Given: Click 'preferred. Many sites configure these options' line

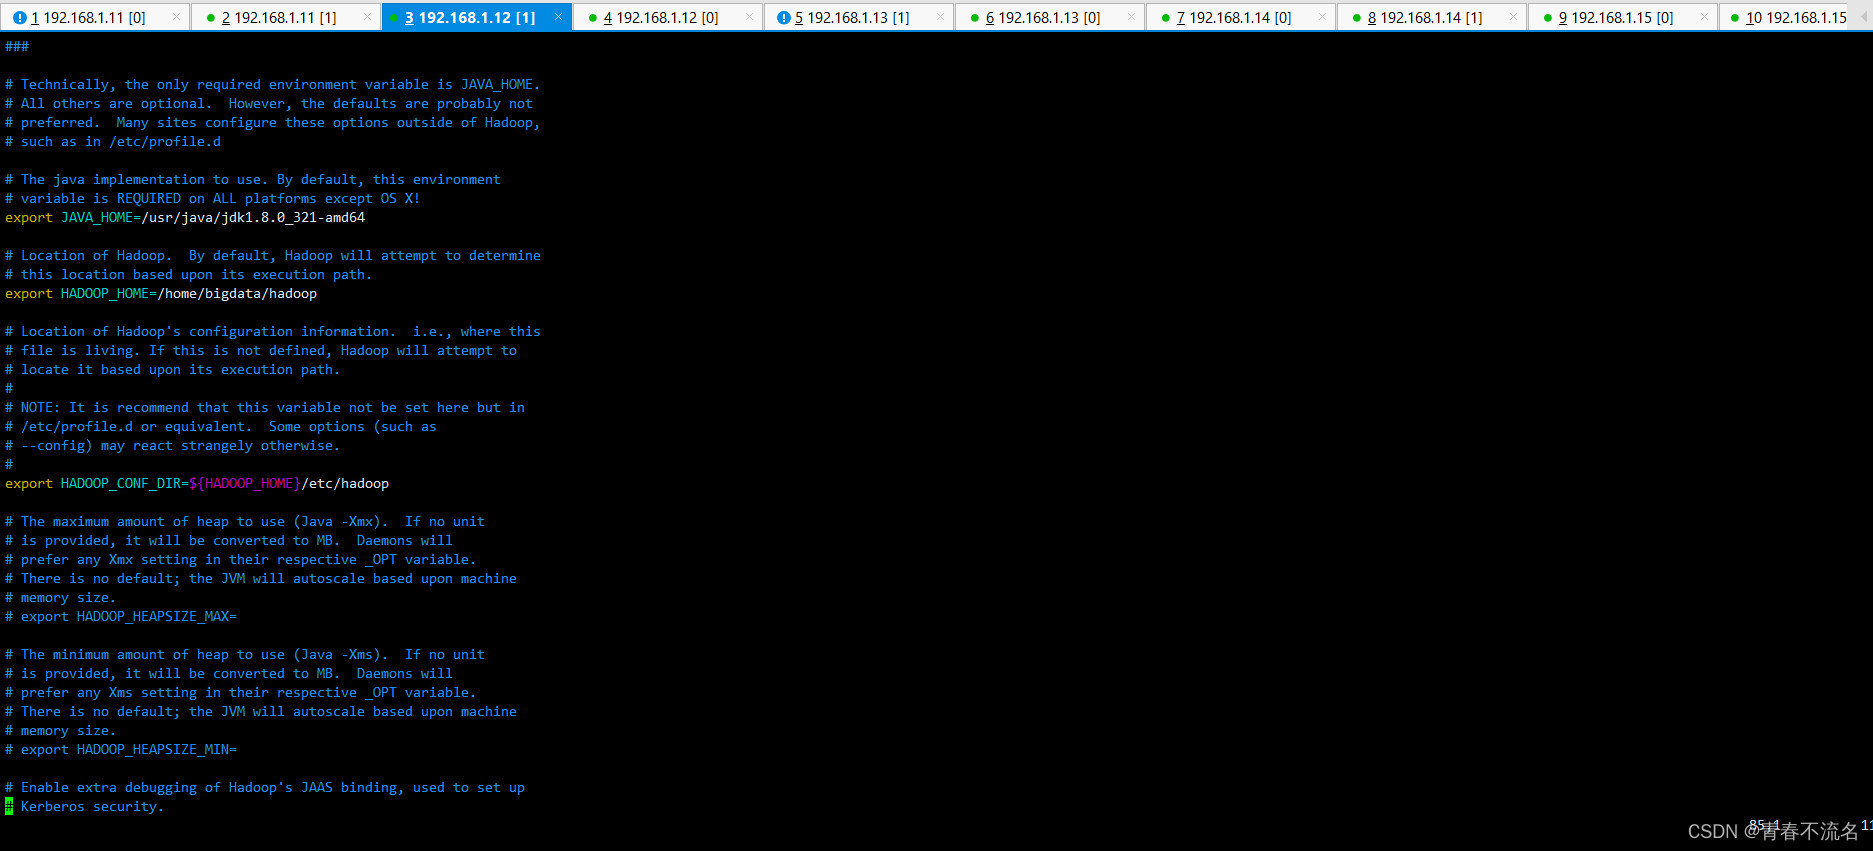Looking at the screenshot, I should coord(273,122).
